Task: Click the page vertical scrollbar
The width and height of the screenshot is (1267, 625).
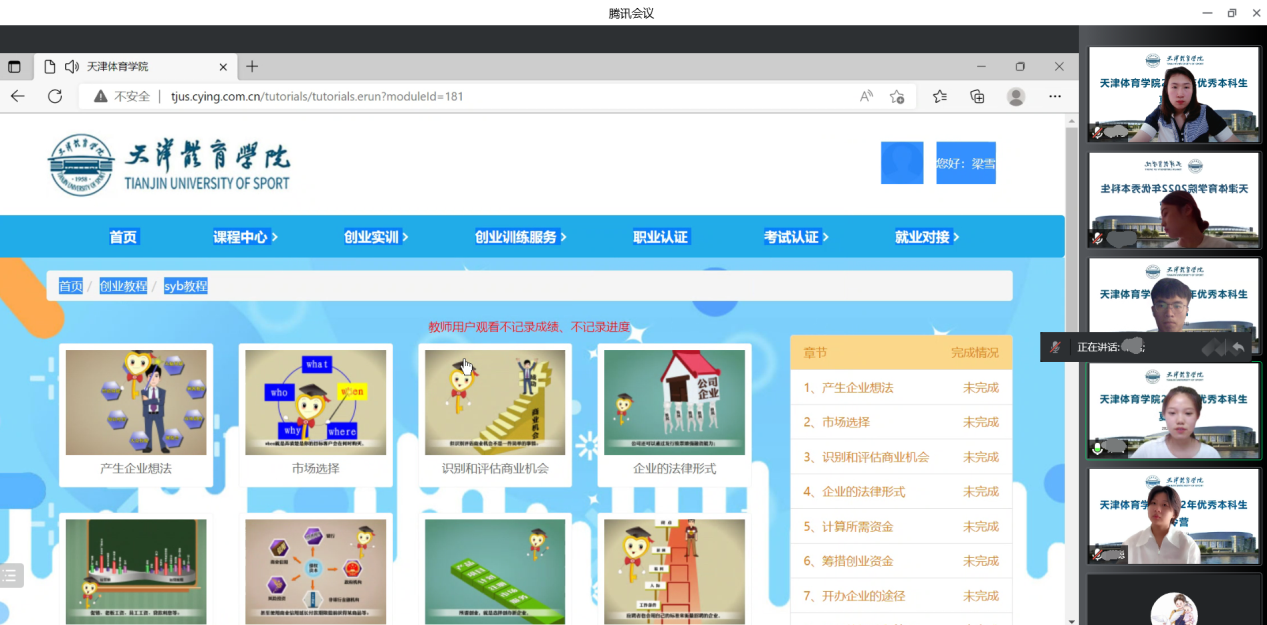Action: 1072,369
